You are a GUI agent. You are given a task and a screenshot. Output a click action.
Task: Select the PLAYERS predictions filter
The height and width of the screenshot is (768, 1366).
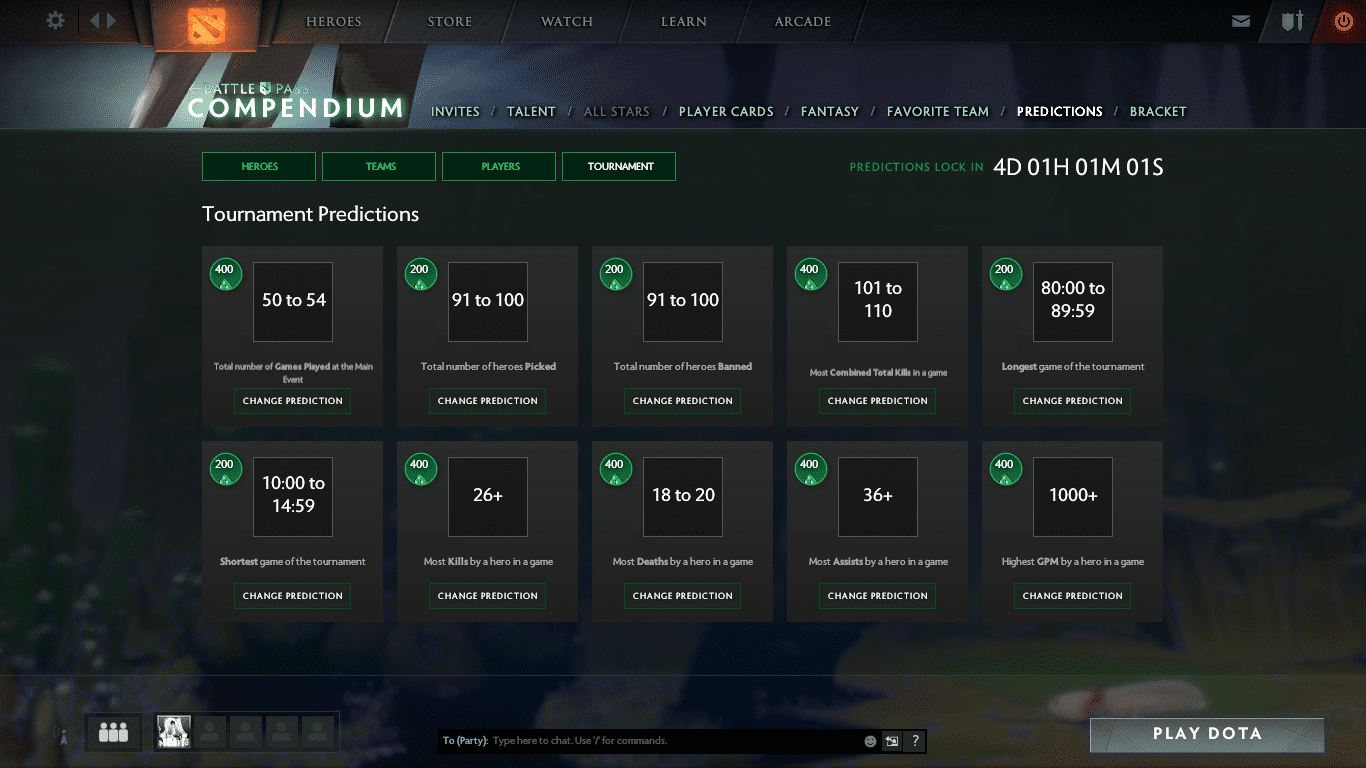pyautogui.click(x=498, y=166)
